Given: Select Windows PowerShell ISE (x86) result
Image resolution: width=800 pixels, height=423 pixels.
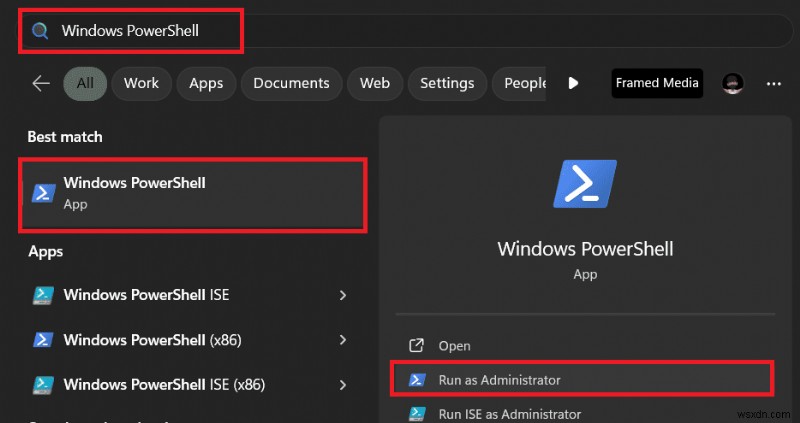Looking at the screenshot, I should coord(193,385).
